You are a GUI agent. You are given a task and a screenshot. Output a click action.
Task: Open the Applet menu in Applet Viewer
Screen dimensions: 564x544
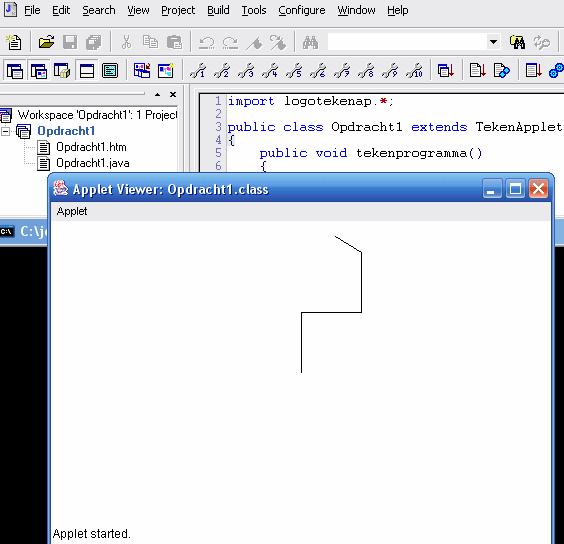(72, 211)
